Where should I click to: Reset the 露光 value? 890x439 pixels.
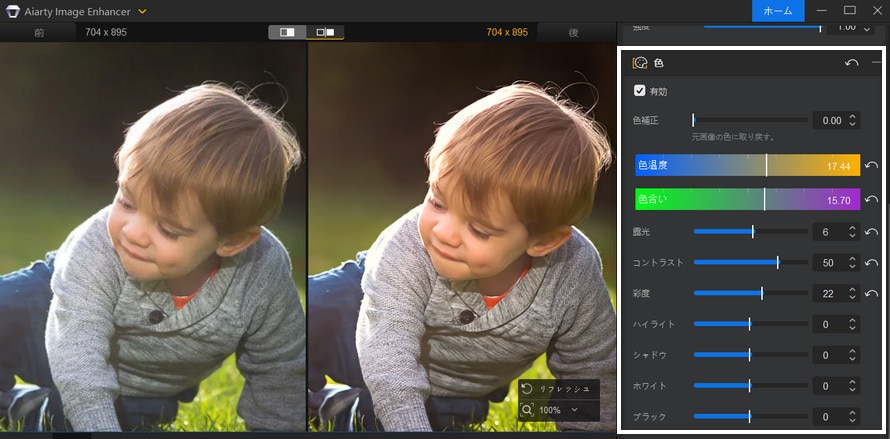point(872,232)
